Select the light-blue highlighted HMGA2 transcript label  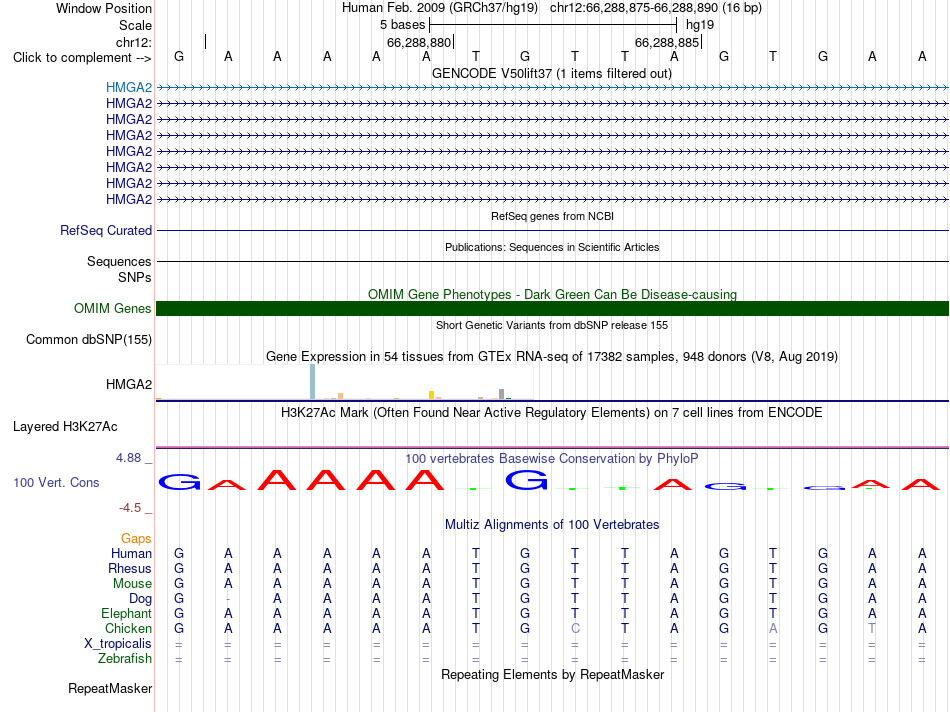tap(128, 87)
